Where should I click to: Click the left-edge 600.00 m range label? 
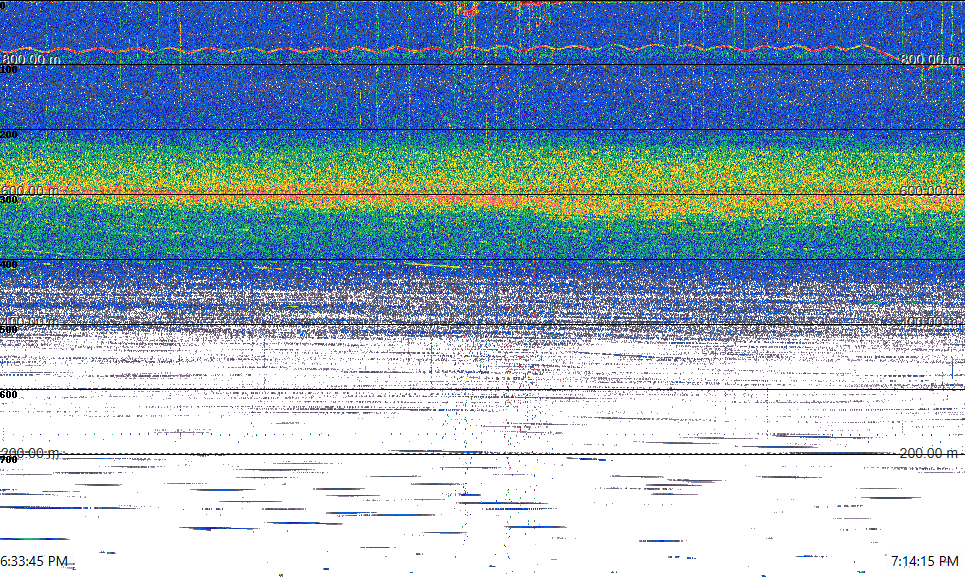coord(31,191)
